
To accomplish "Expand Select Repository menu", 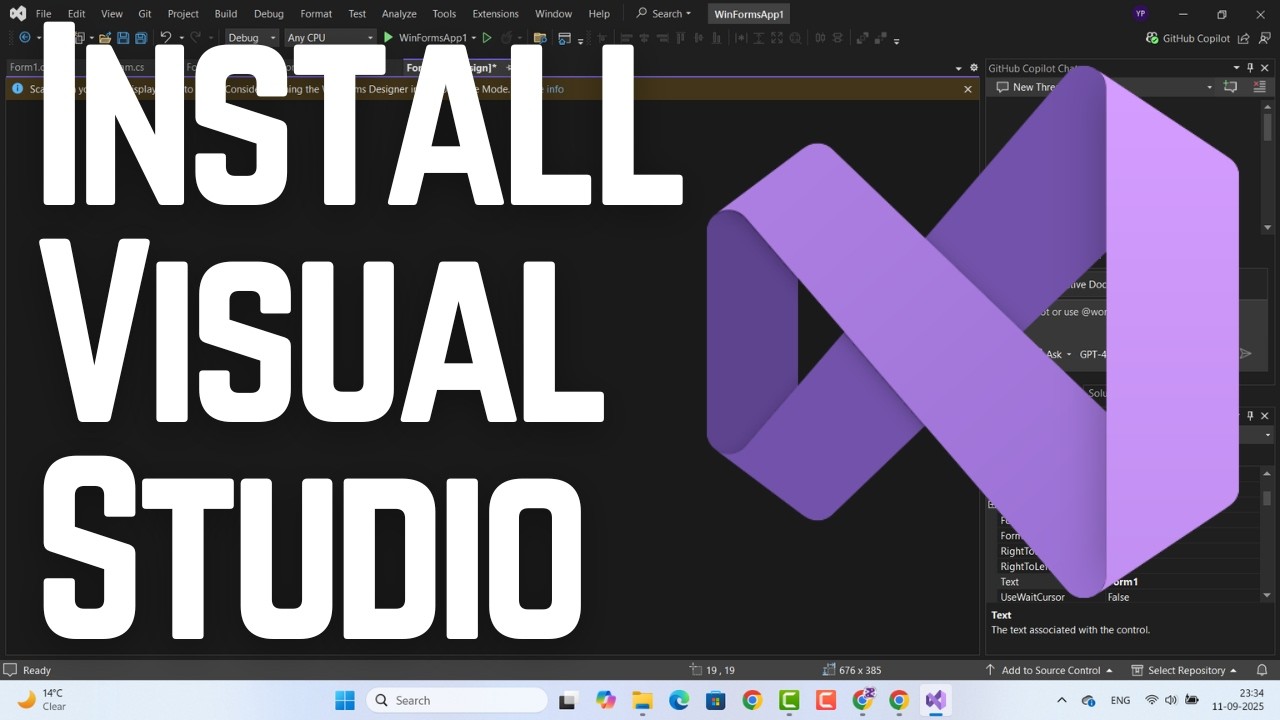I will [1184, 670].
